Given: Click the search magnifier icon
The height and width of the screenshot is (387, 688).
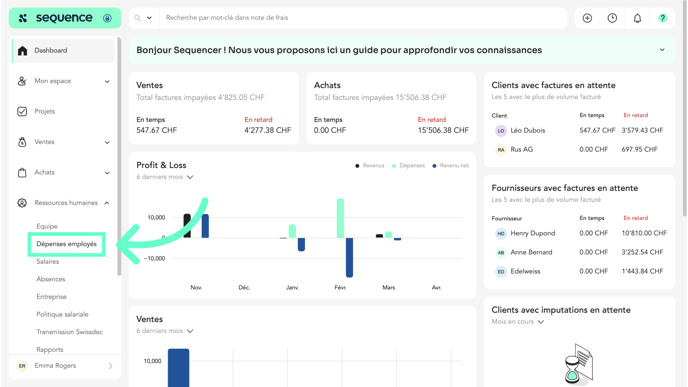Looking at the screenshot, I should point(137,18).
